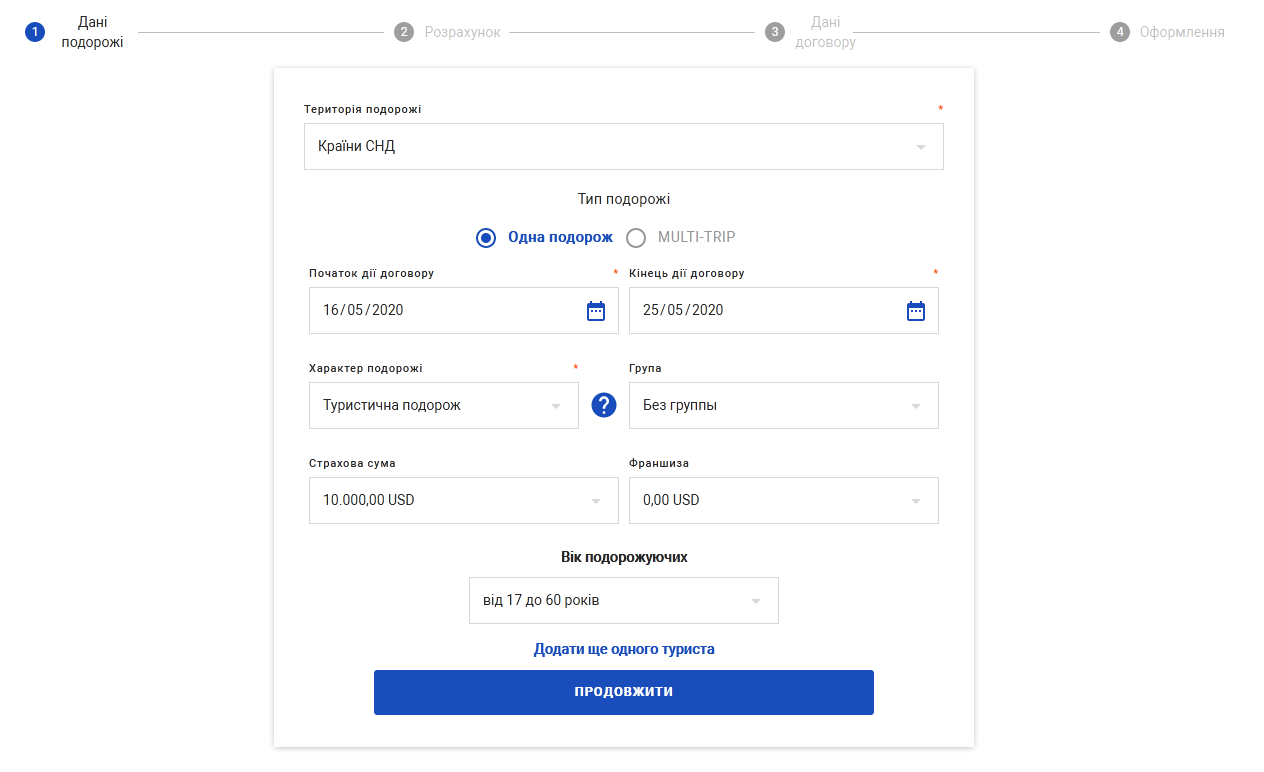This screenshot has height=772, width=1264.
Task: Click the blue question mark help icon
Action: (x=604, y=405)
